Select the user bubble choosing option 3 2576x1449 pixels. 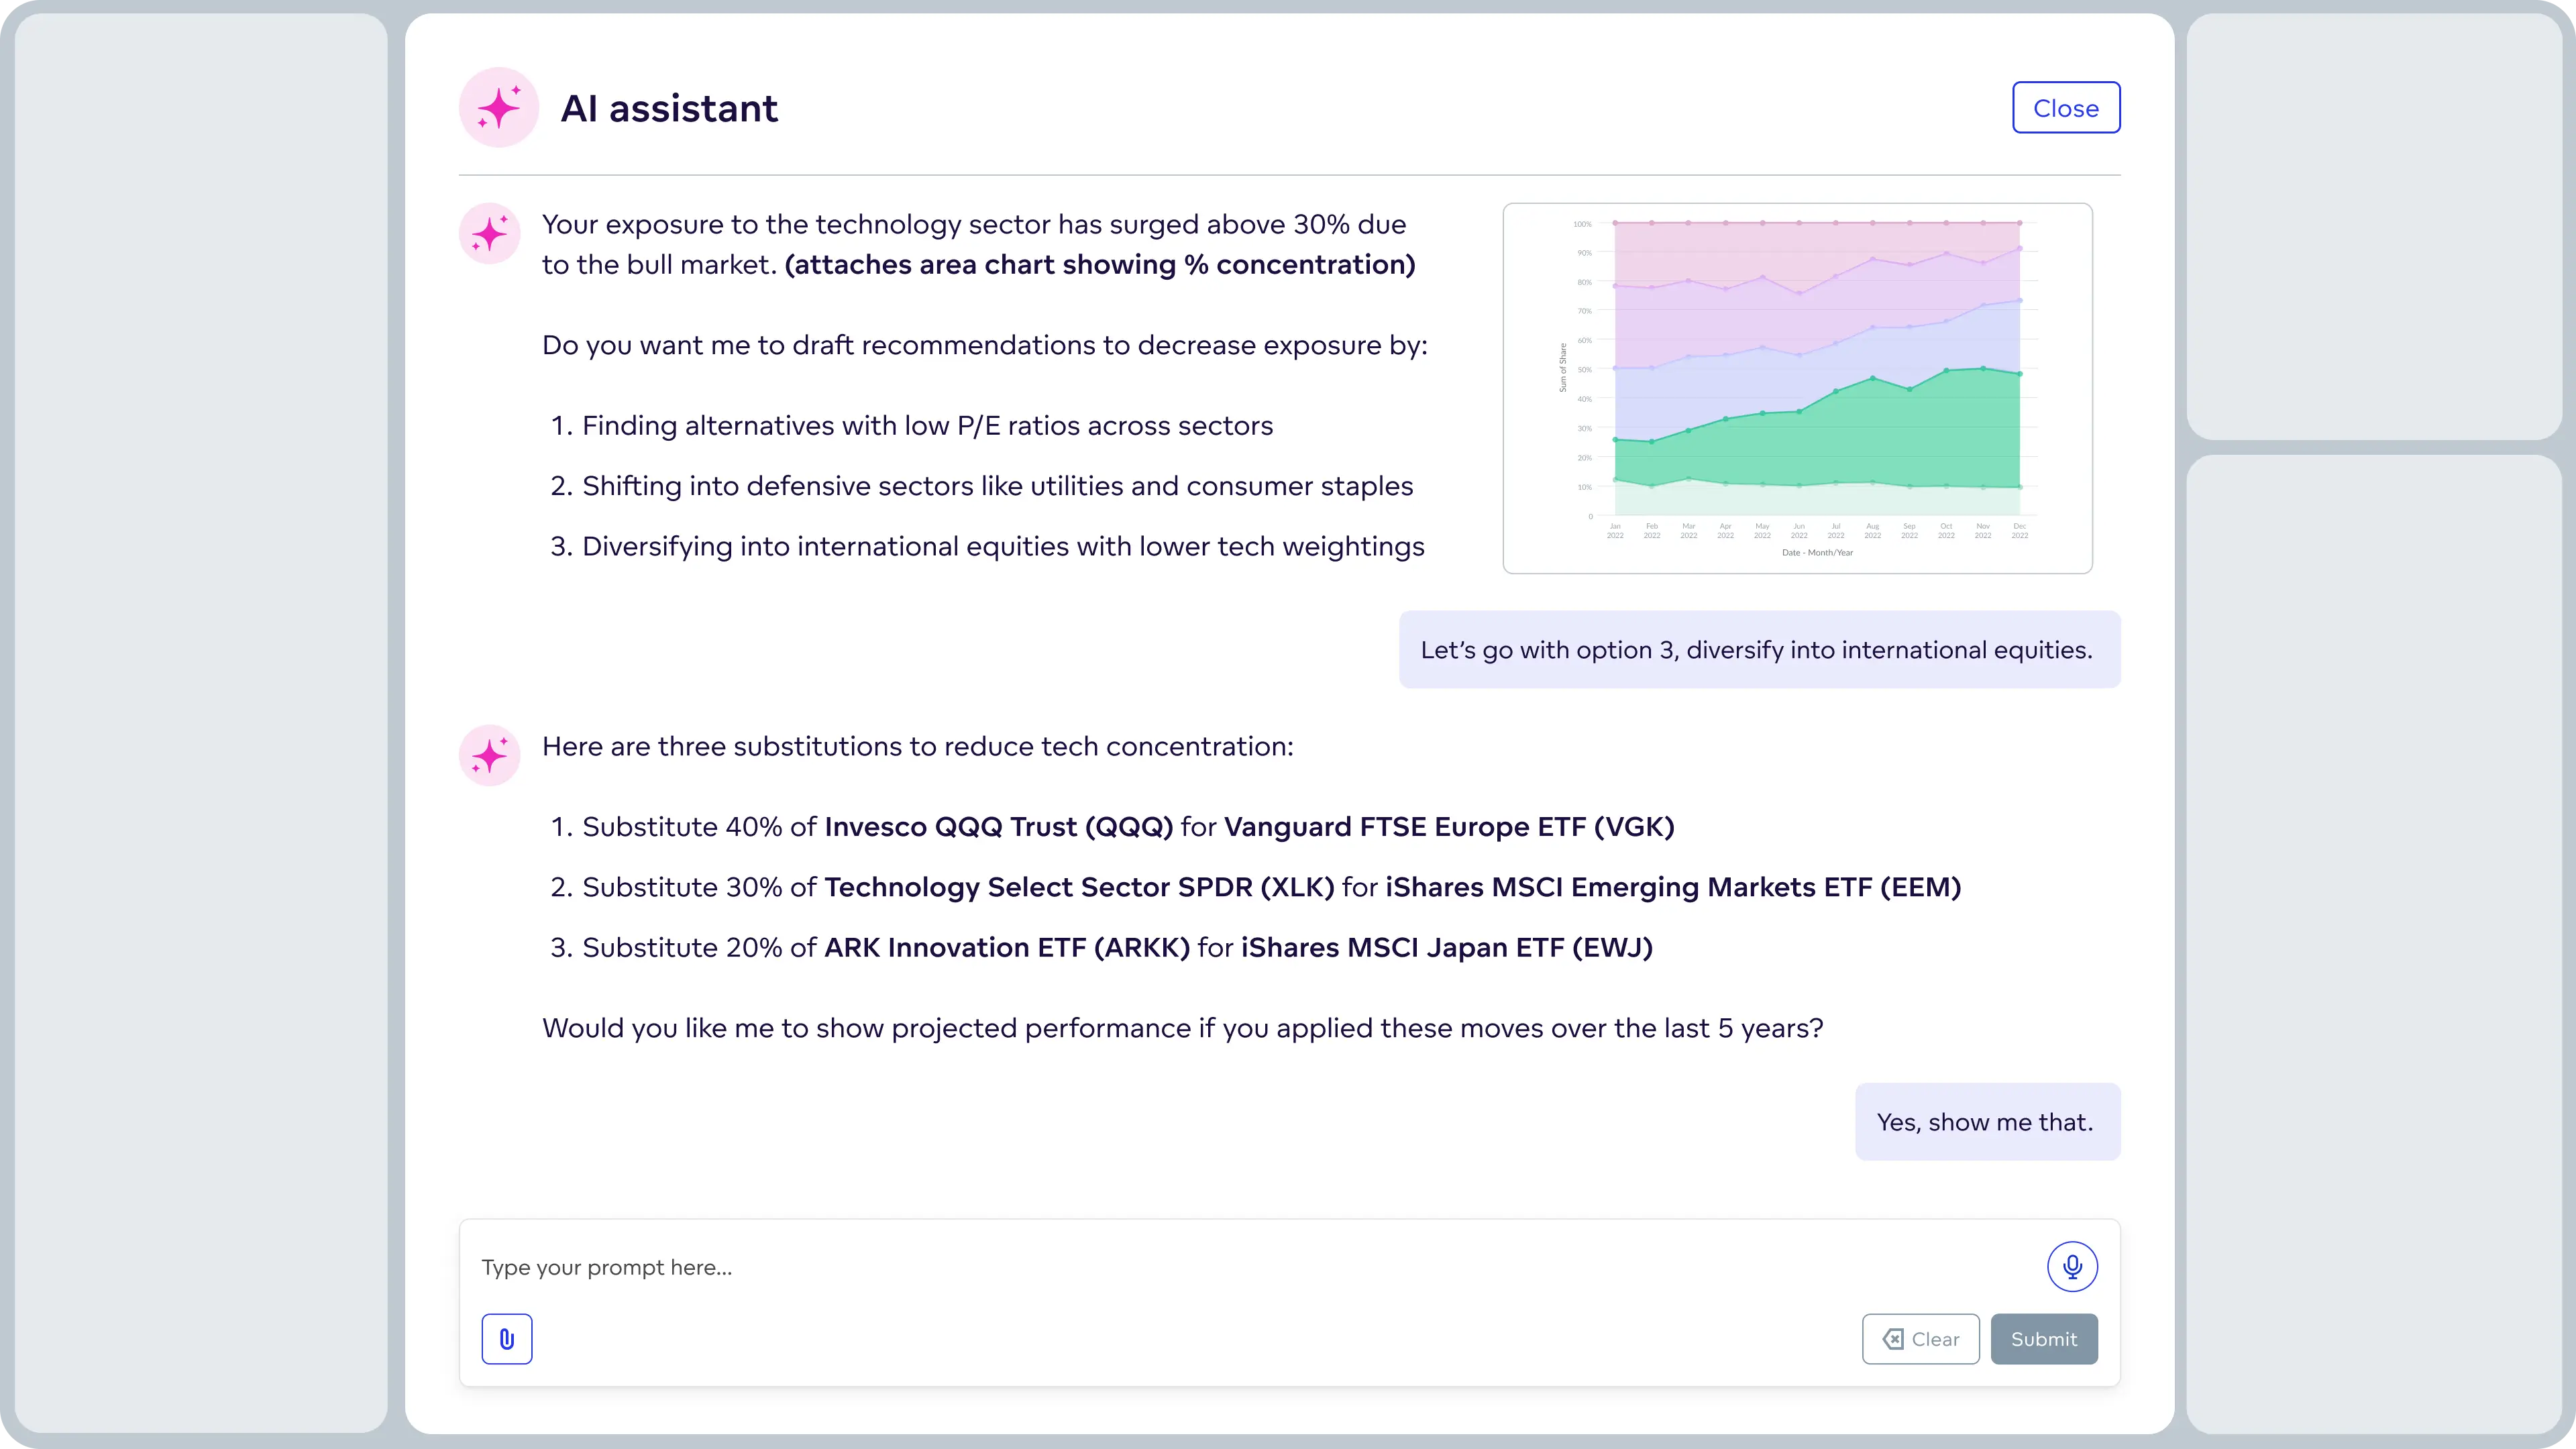[x=1757, y=649]
